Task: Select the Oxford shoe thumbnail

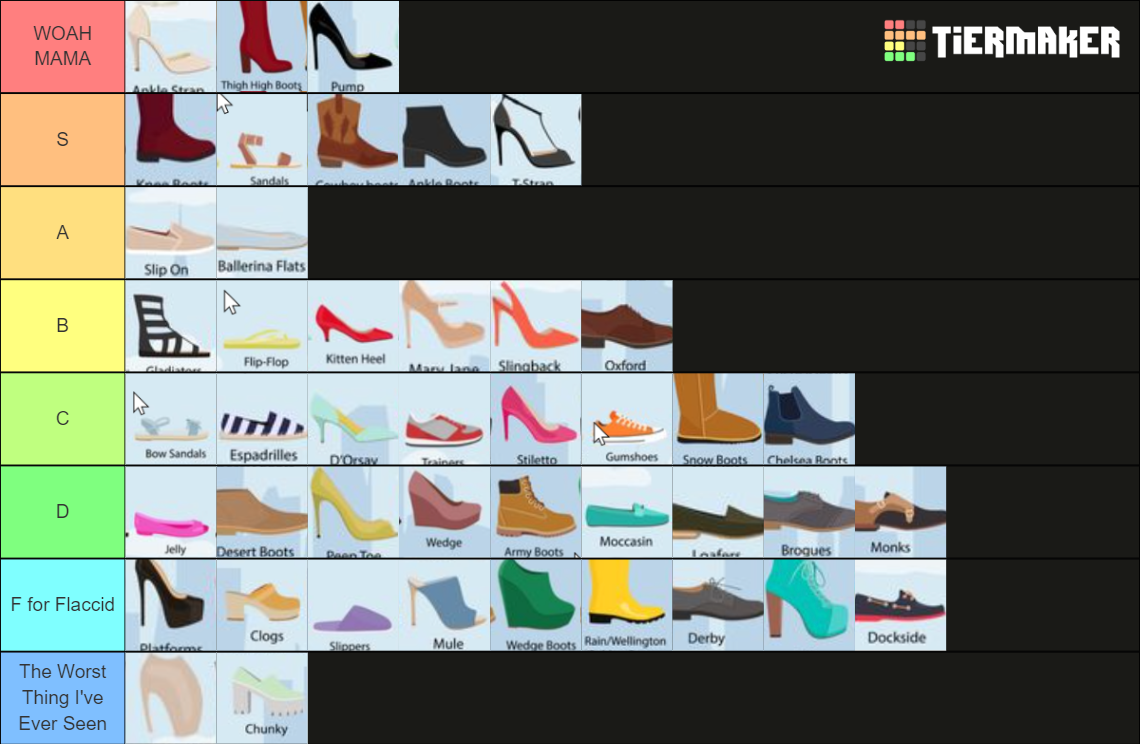Action: [x=626, y=325]
